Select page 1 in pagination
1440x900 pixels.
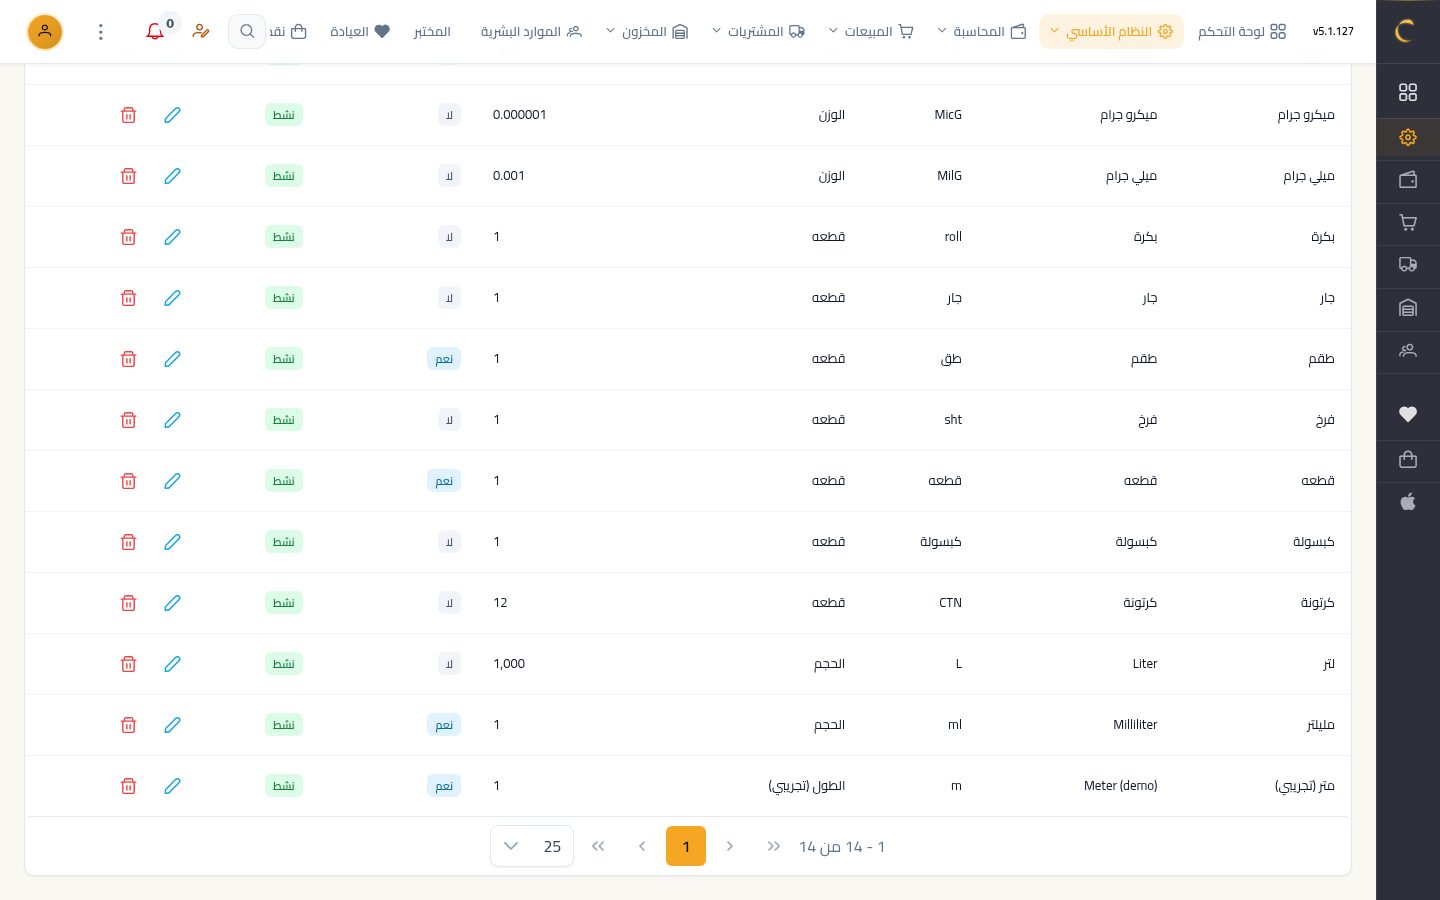[x=686, y=846]
